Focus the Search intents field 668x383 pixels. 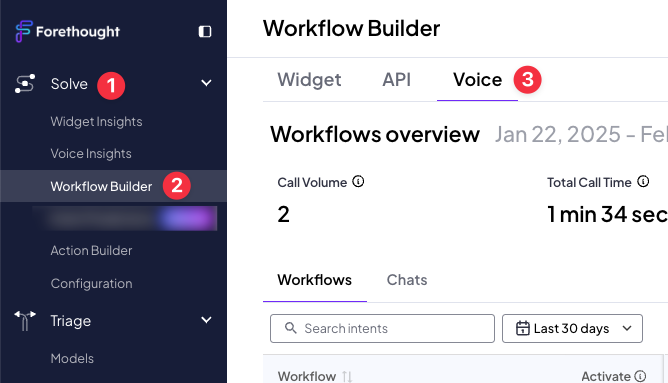(x=382, y=328)
